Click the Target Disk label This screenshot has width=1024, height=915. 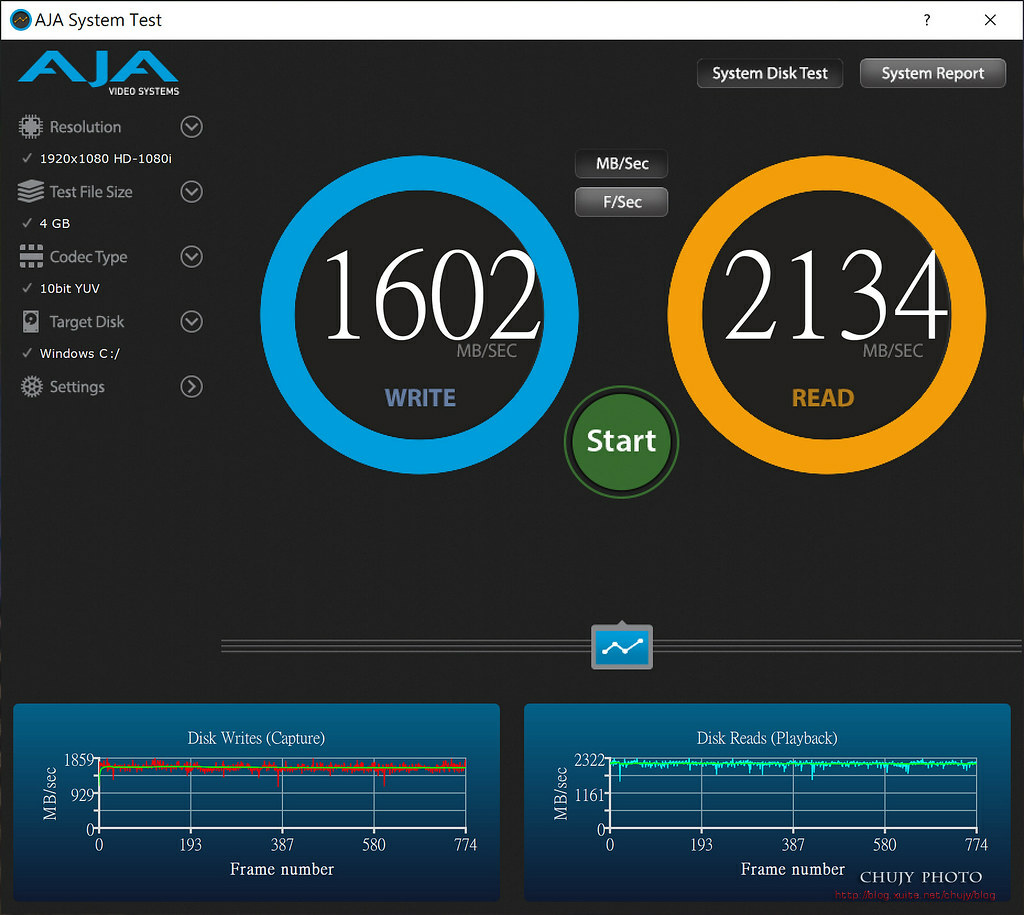click(x=87, y=322)
